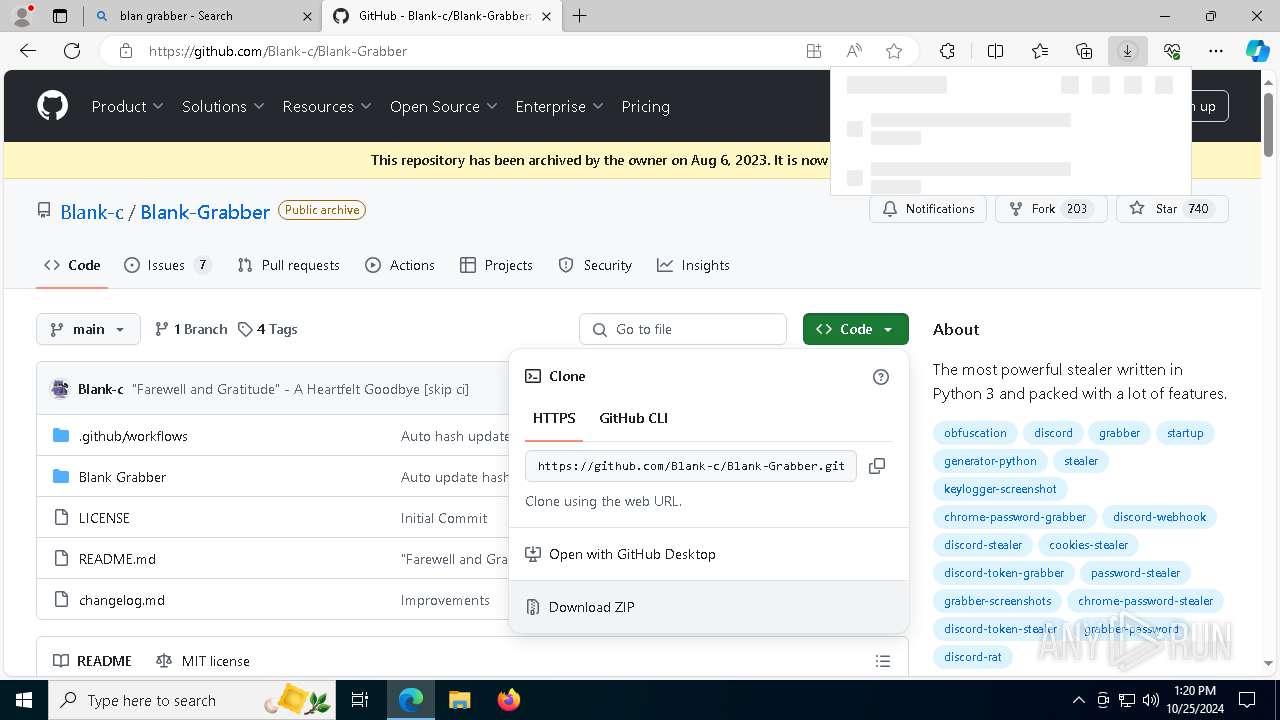The image size is (1280, 720).
Task: Open Task View in taskbar
Action: (x=361, y=700)
